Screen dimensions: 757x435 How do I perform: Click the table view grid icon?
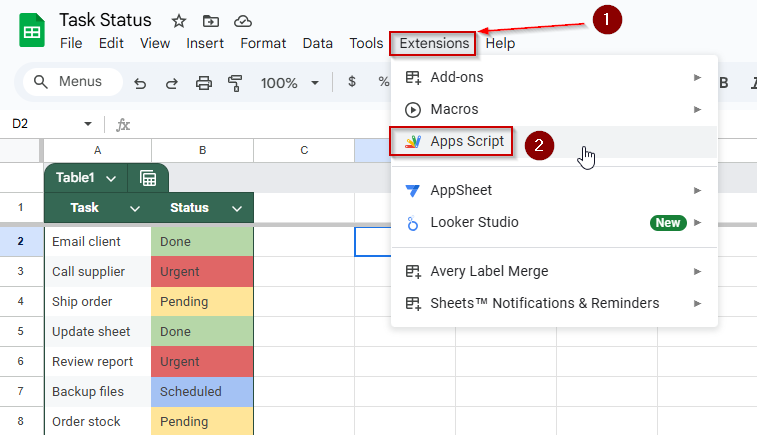[148, 178]
